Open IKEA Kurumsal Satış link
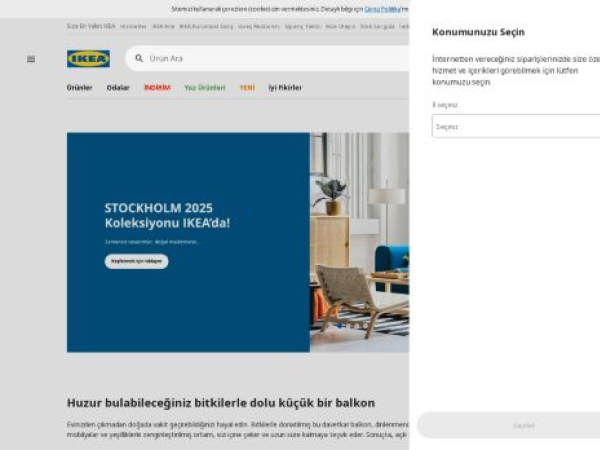Image resolution: width=600 pixels, height=450 pixels. point(206,26)
